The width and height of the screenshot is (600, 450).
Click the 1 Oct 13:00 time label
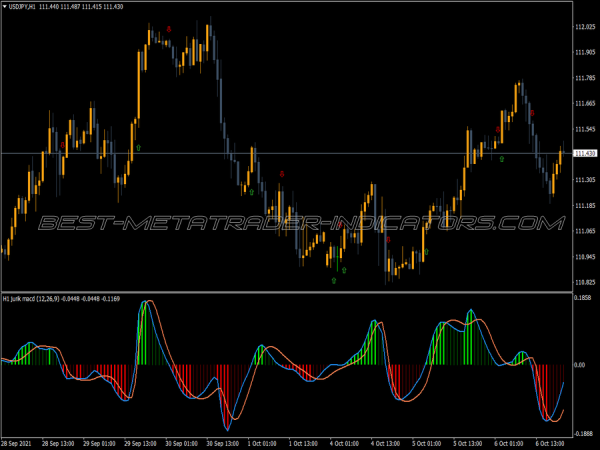tap(303, 443)
